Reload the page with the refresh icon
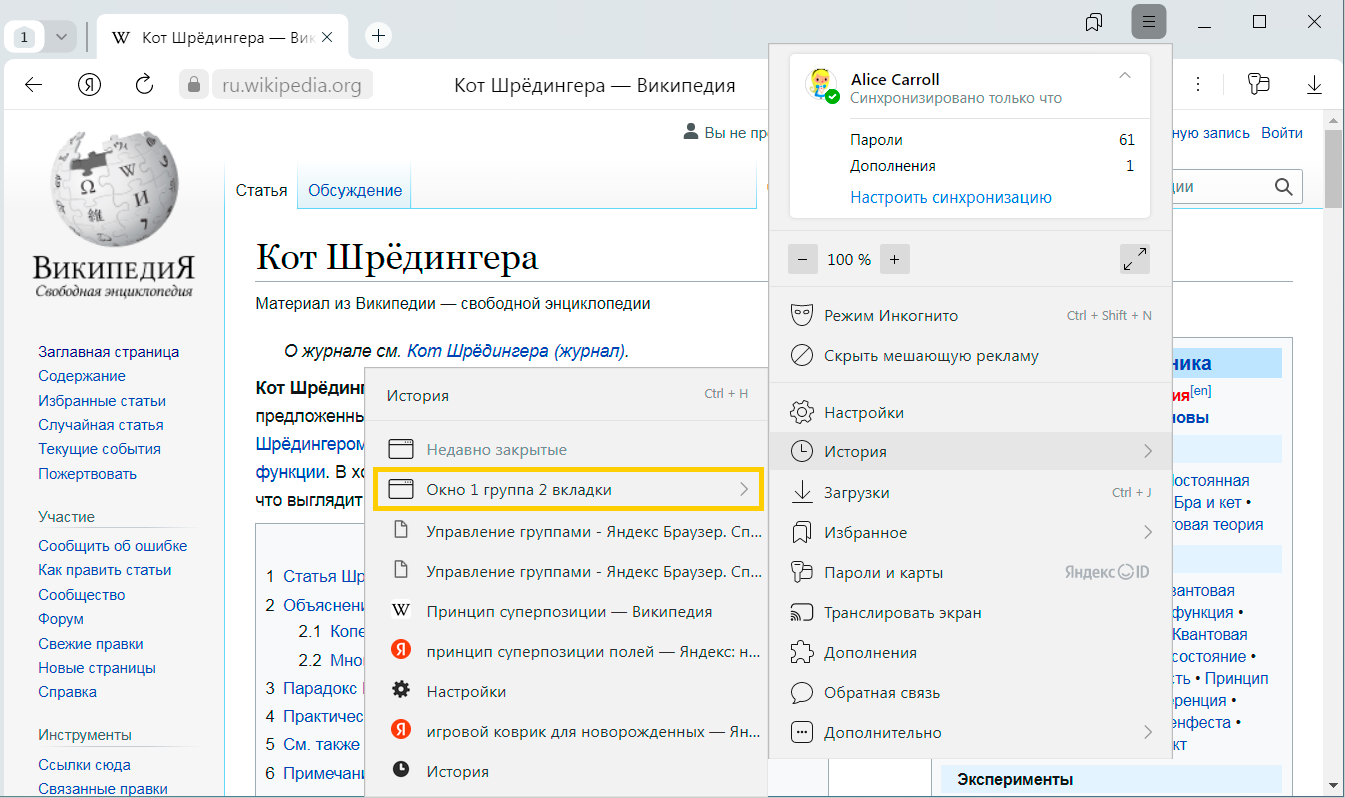The height and width of the screenshot is (798, 1345). click(x=144, y=85)
